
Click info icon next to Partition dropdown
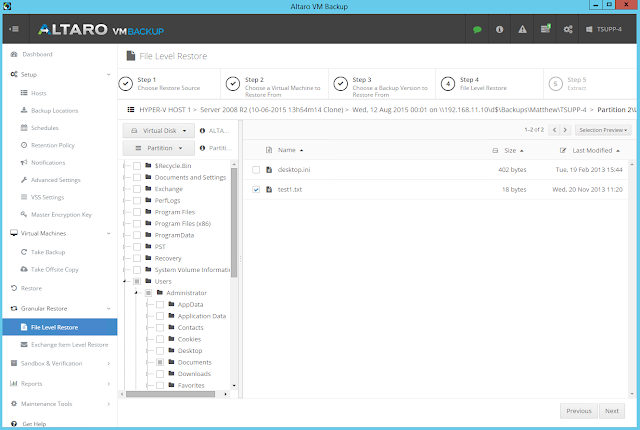(202, 148)
